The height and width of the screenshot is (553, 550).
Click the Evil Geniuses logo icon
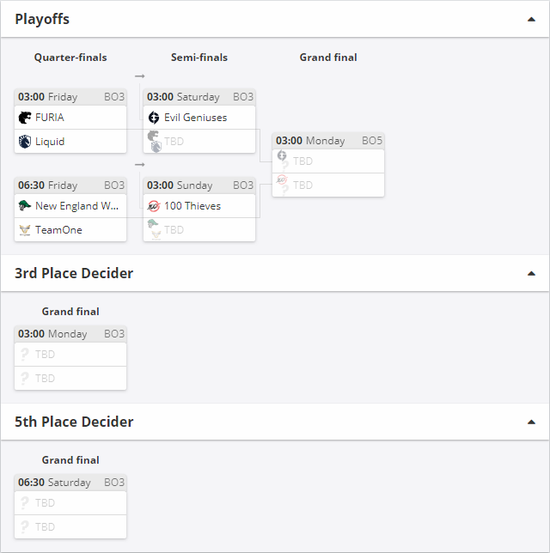tap(154, 117)
